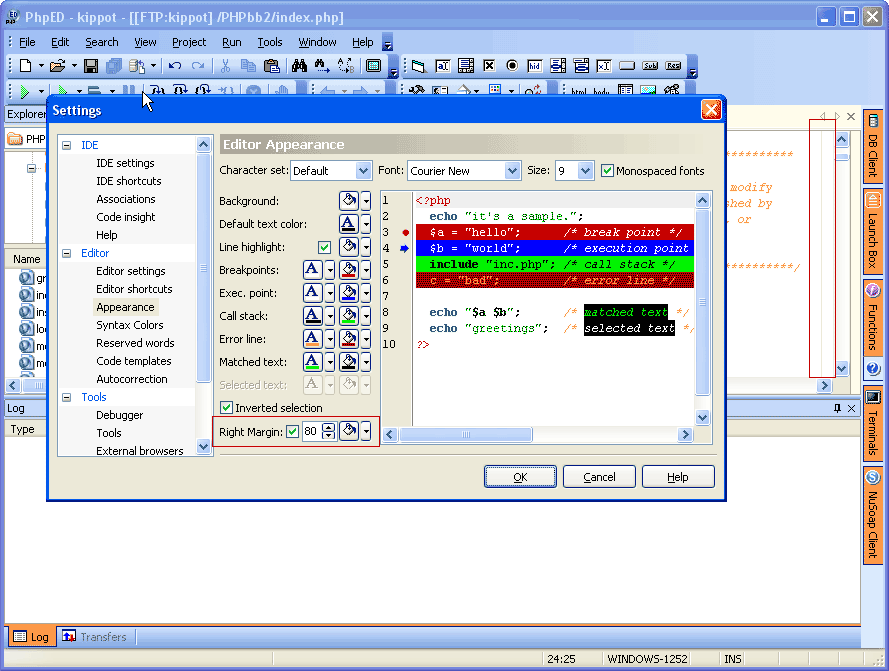
Task: Click the Replace icon in toolbar
Action: [x=345, y=66]
